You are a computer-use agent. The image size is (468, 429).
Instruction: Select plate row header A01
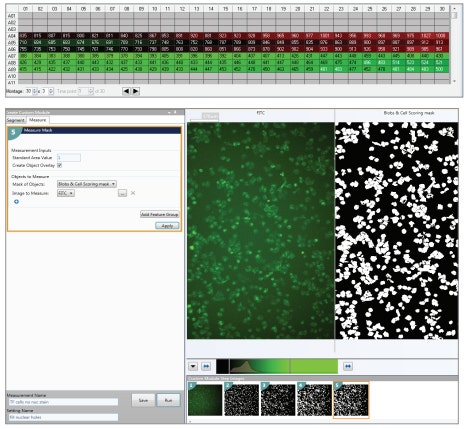click(12, 16)
